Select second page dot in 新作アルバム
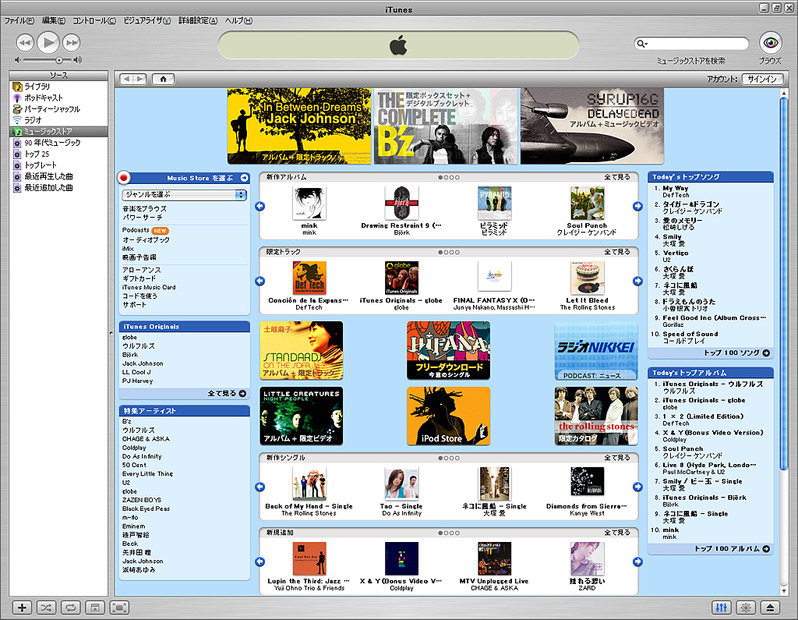This screenshot has height=620, width=798. (446, 178)
